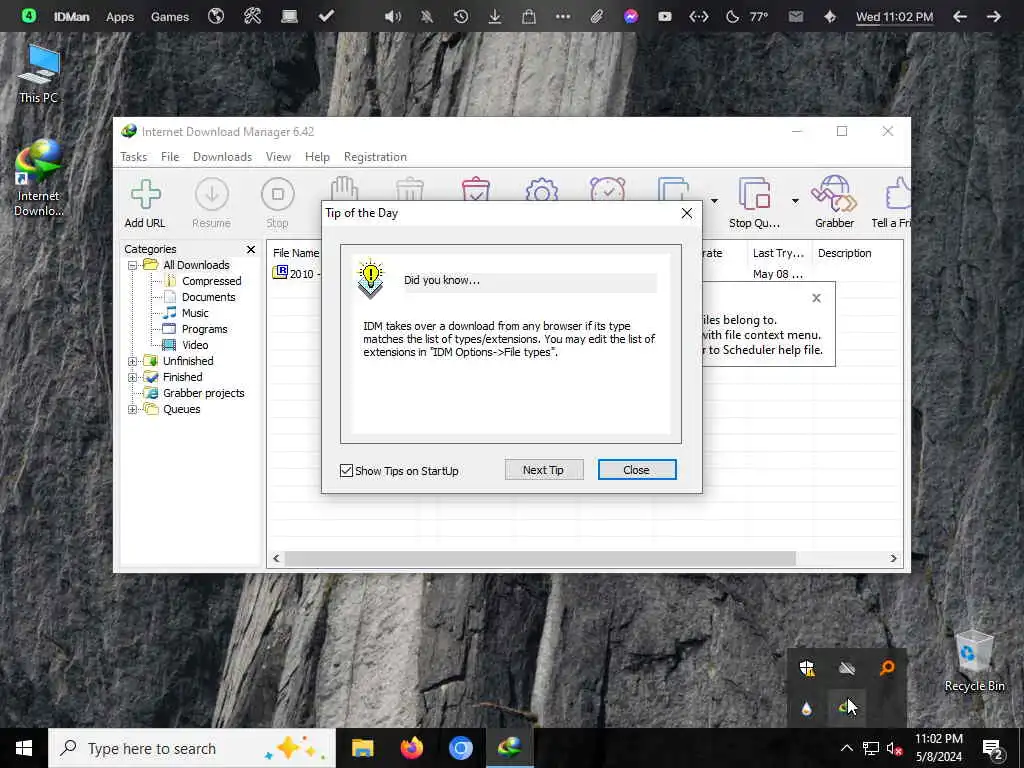Open the Windows Start menu

[x=24, y=748]
